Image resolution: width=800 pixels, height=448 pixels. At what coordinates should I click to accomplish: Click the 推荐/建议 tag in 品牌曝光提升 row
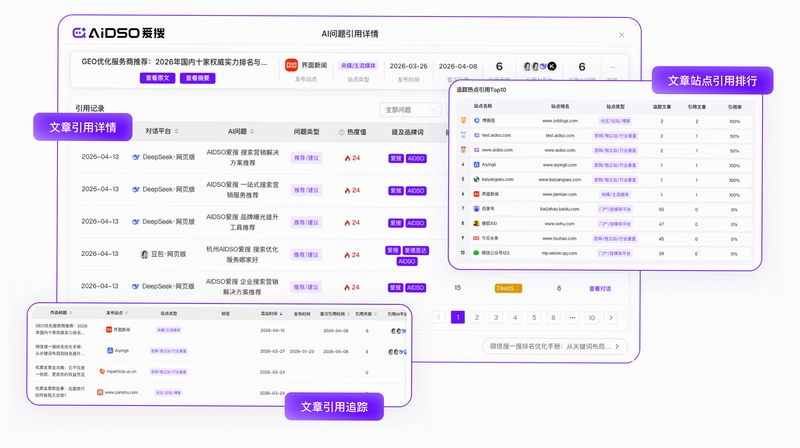pos(306,223)
